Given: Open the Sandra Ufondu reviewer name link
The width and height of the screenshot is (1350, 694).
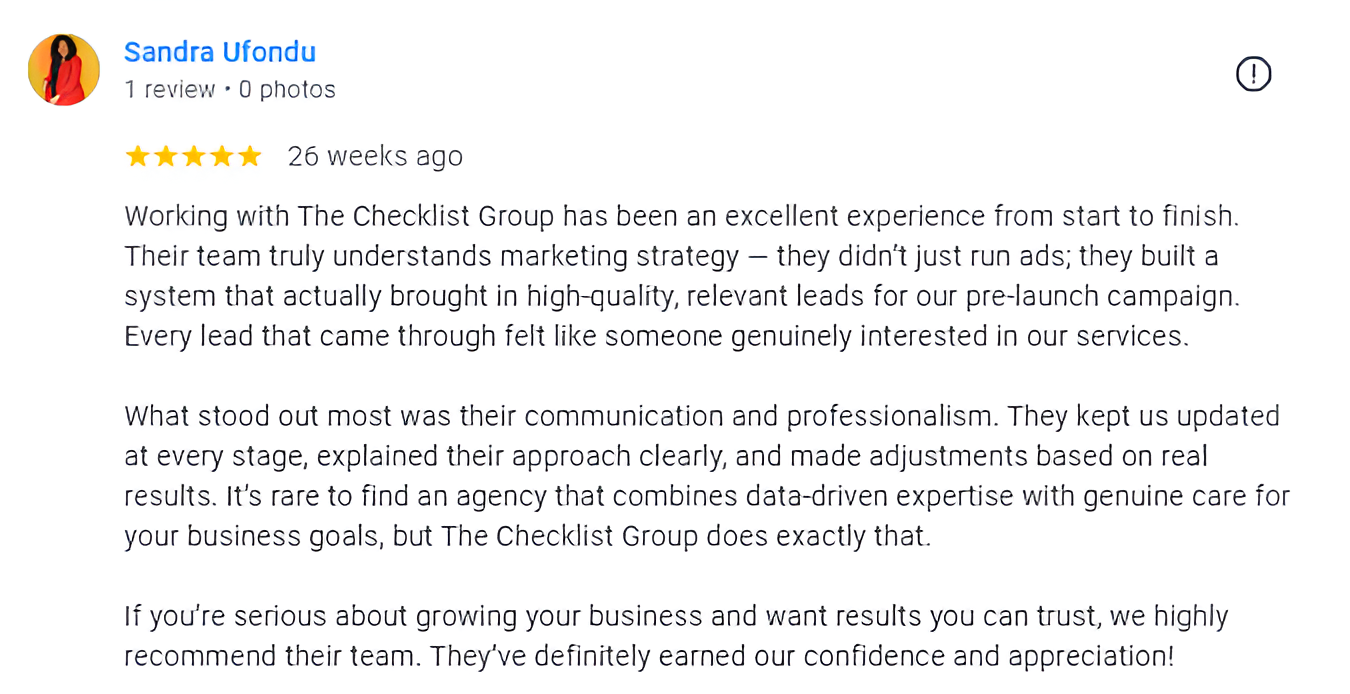Looking at the screenshot, I should [220, 52].
